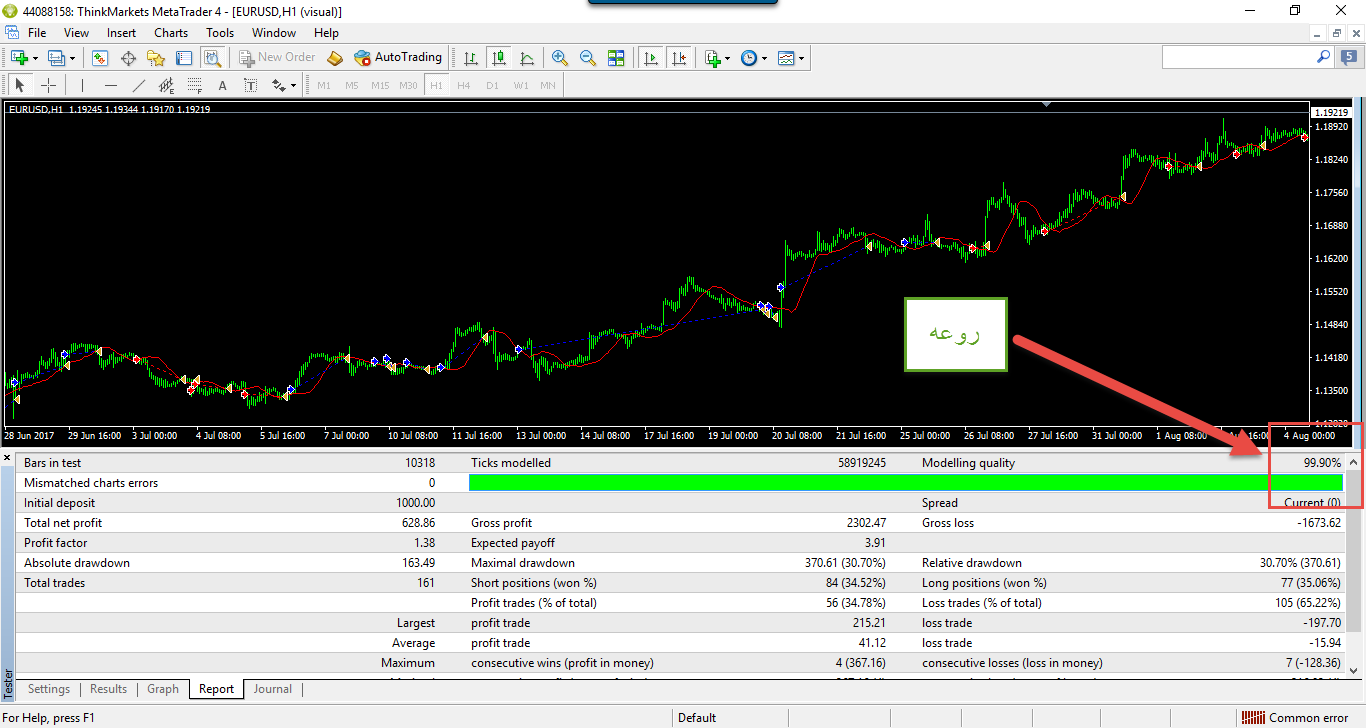Select the Fibonacci retracement tool
Image resolution: width=1366 pixels, height=728 pixels.
coord(166,86)
